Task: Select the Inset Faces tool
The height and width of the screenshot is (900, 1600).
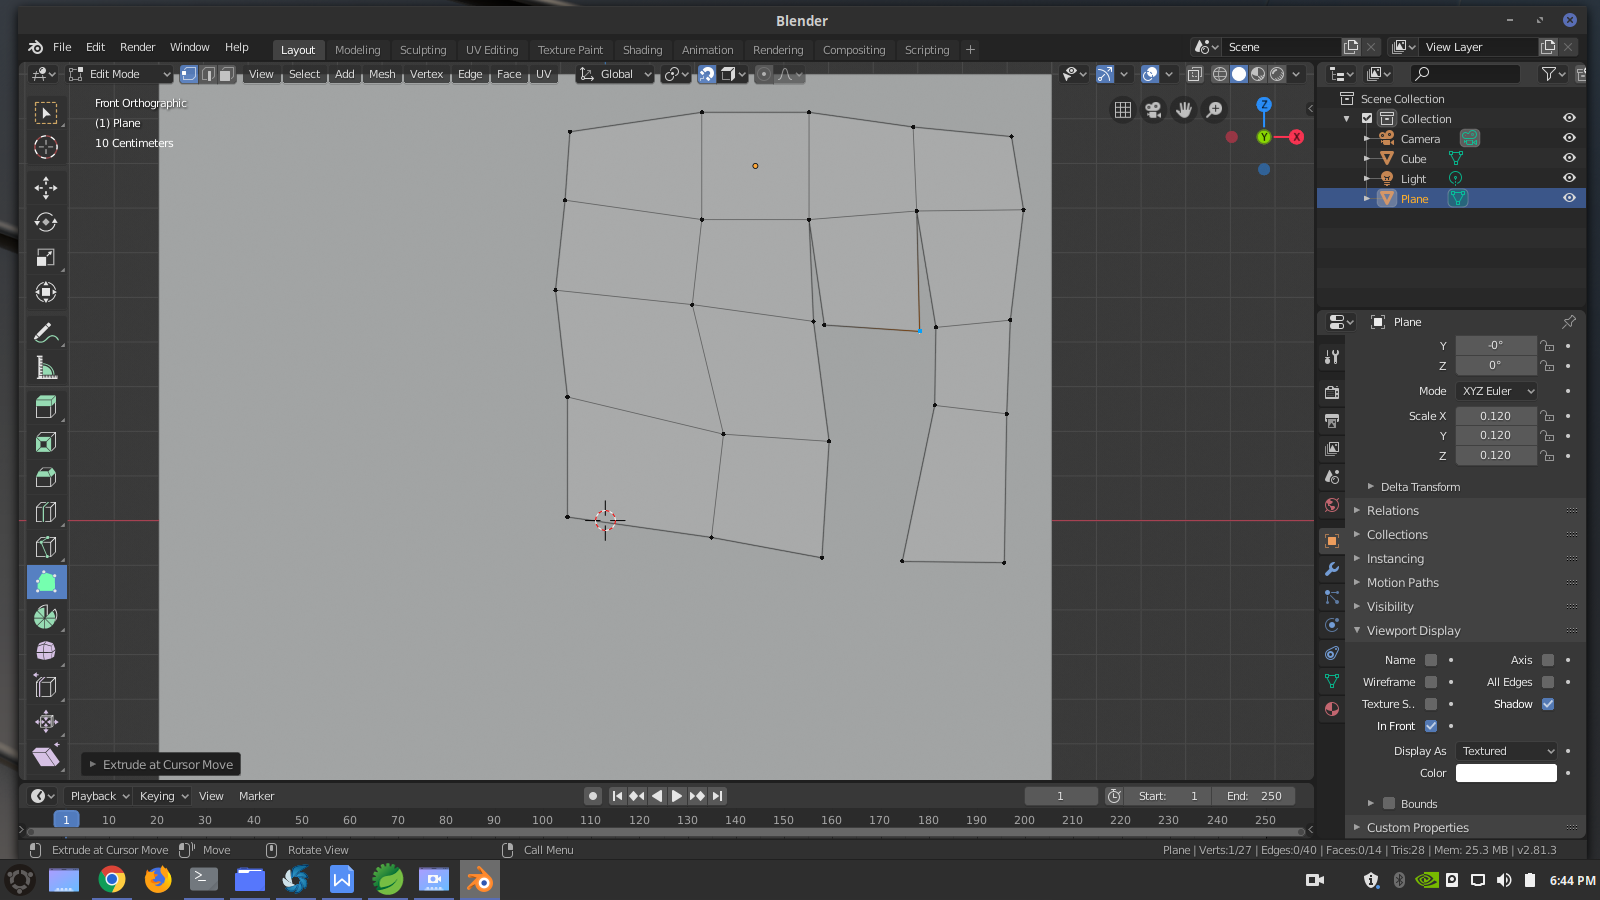Action: pos(46,442)
